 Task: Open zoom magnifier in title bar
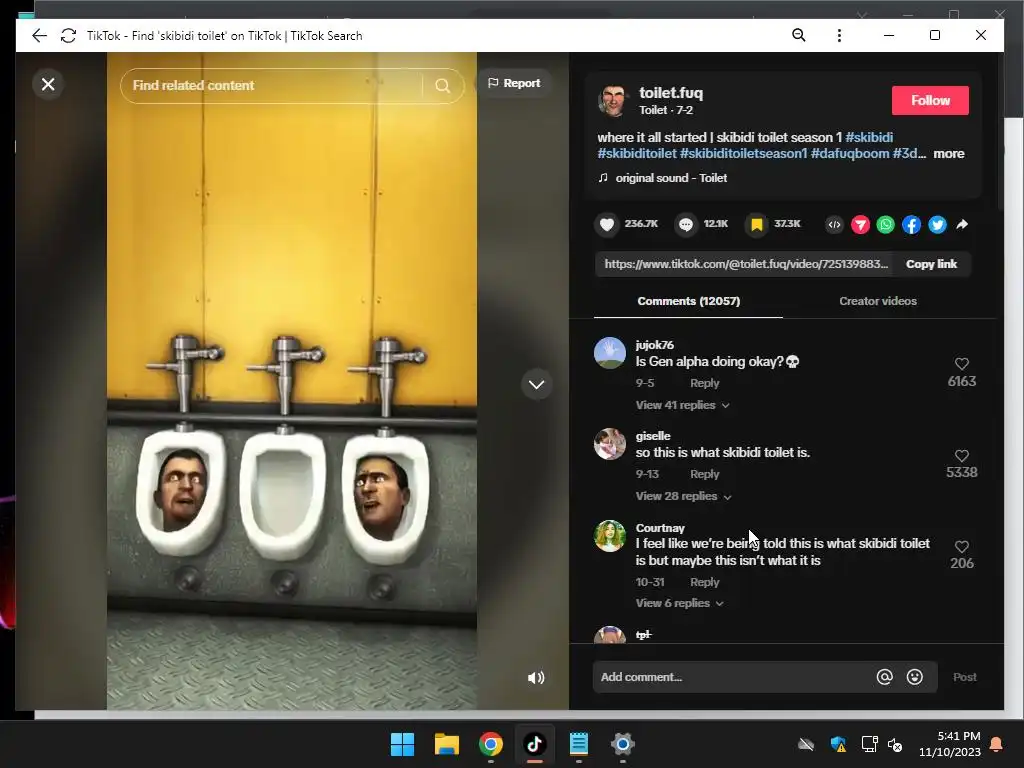pyautogui.click(x=798, y=35)
